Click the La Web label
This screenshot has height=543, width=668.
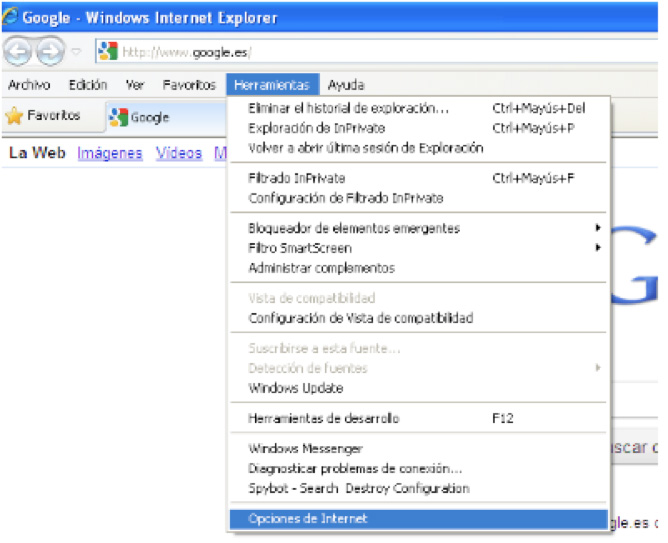tap(37, 152)
